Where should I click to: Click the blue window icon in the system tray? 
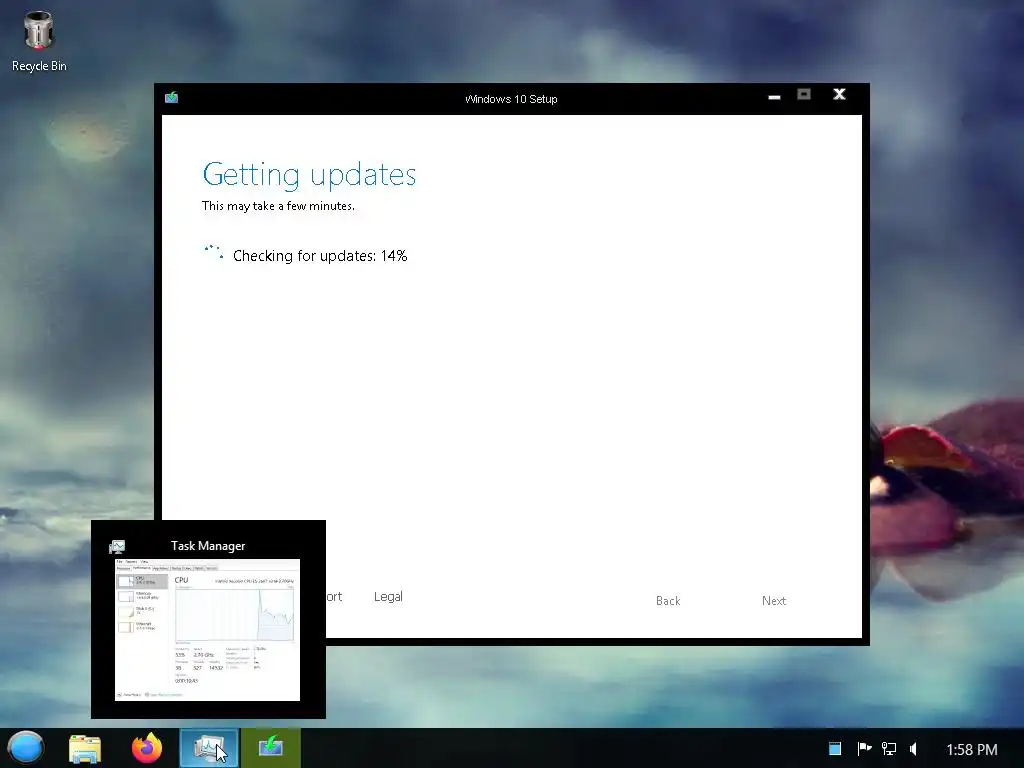point(835,749)
